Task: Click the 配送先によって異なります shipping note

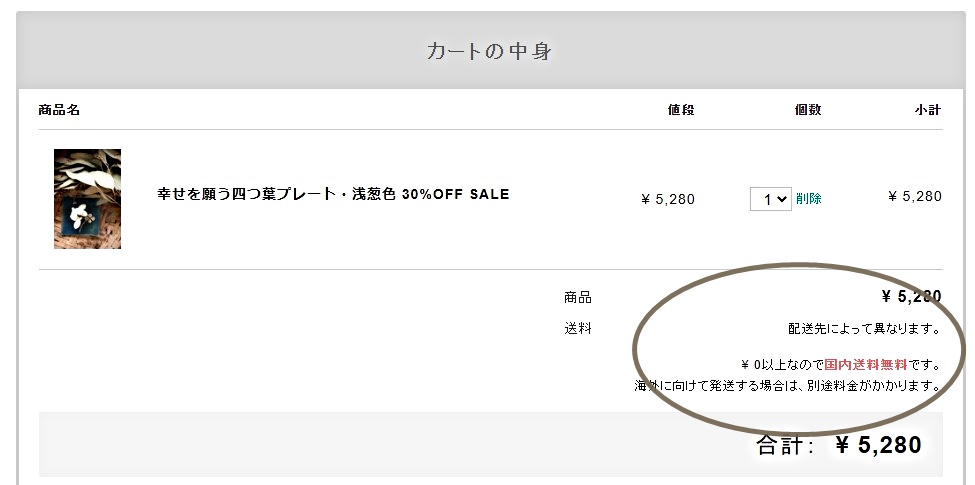Action: point(864,329)
